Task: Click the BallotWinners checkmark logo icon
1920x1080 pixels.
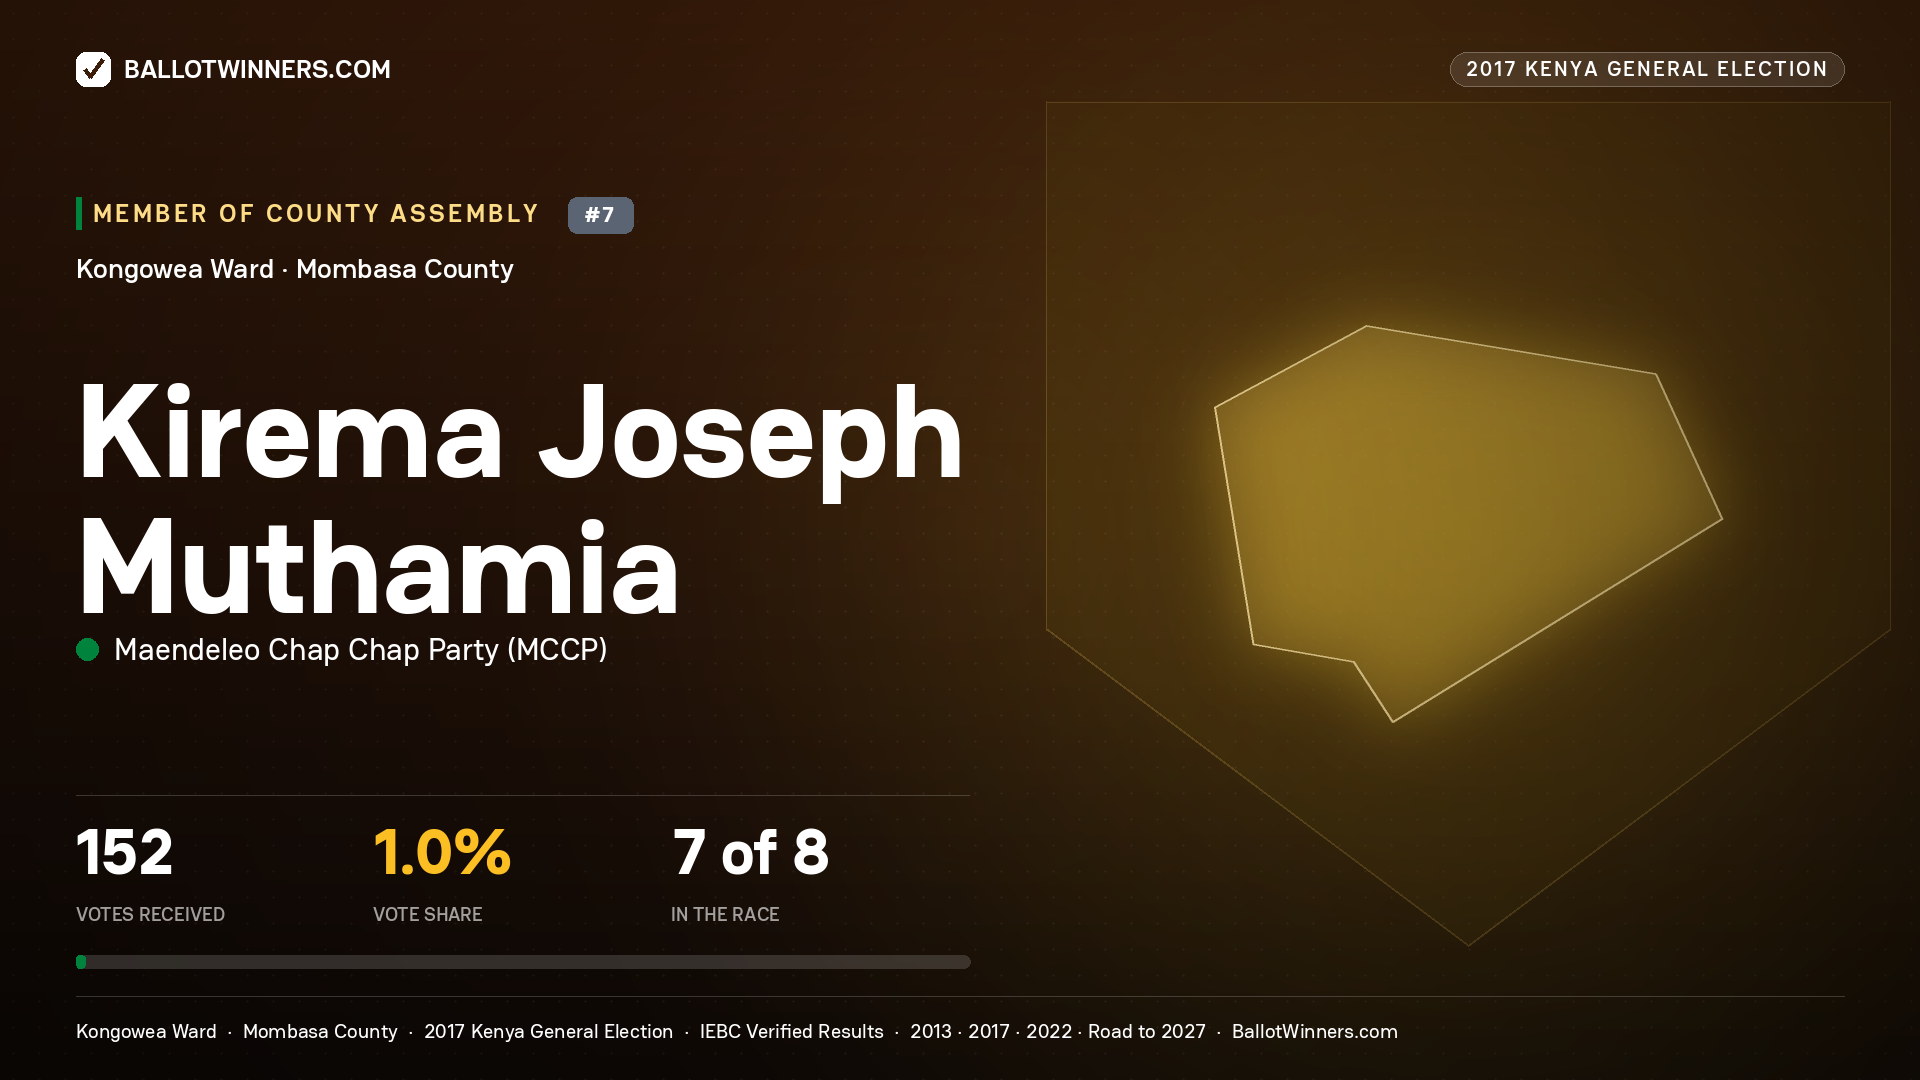Action: (93, 69)
